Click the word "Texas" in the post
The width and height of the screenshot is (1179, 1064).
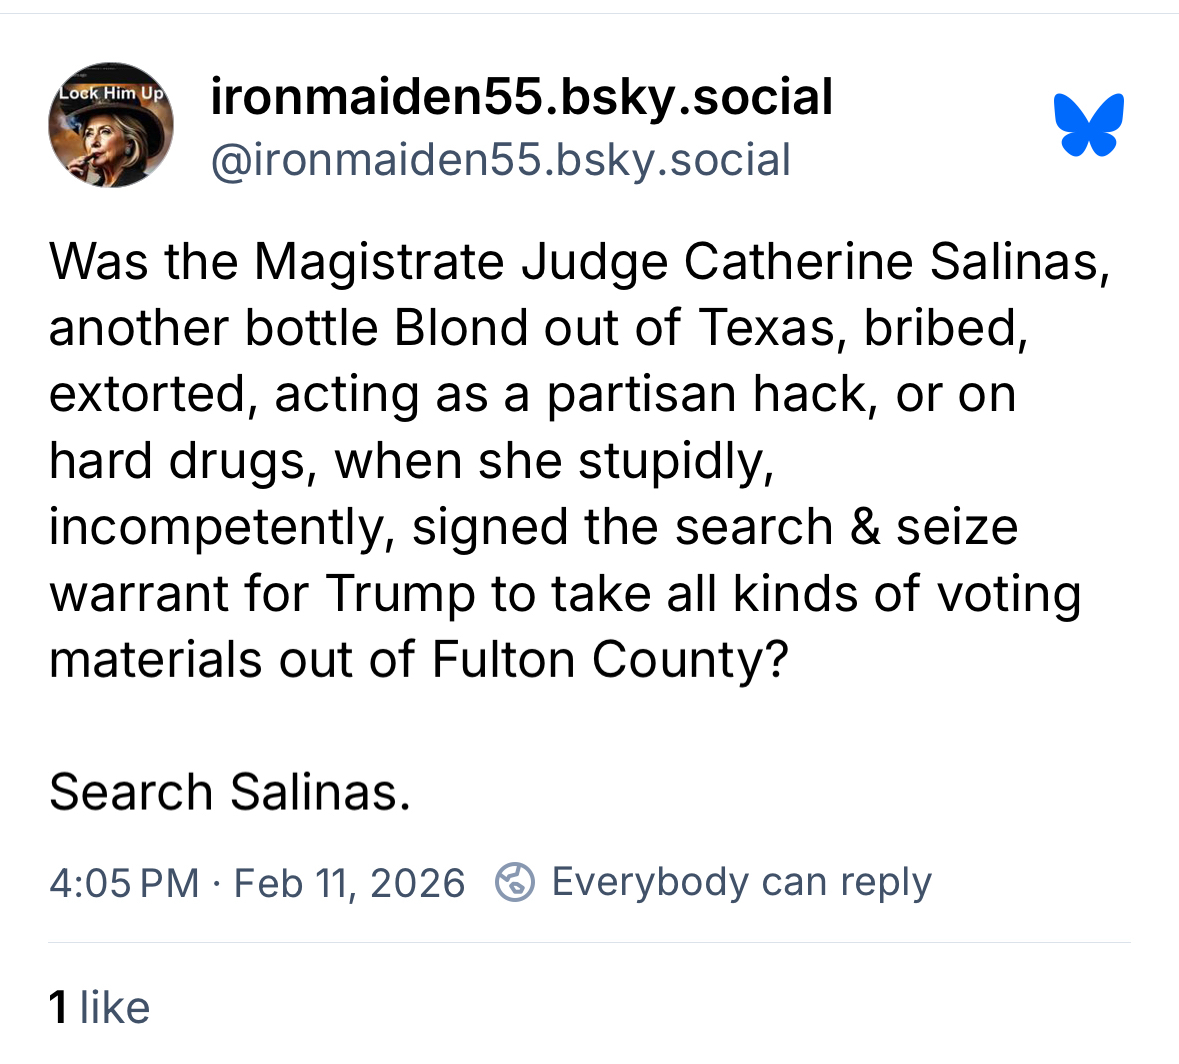[x=767, y=328]
